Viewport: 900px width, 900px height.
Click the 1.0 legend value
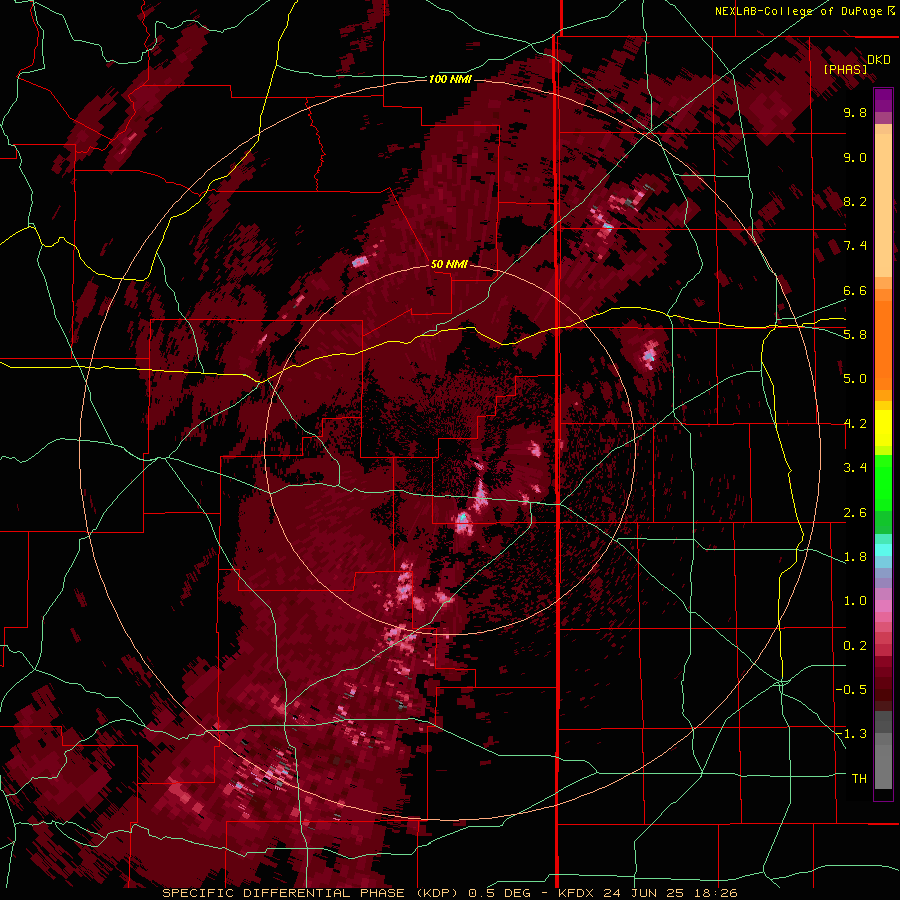coord(855,601)
